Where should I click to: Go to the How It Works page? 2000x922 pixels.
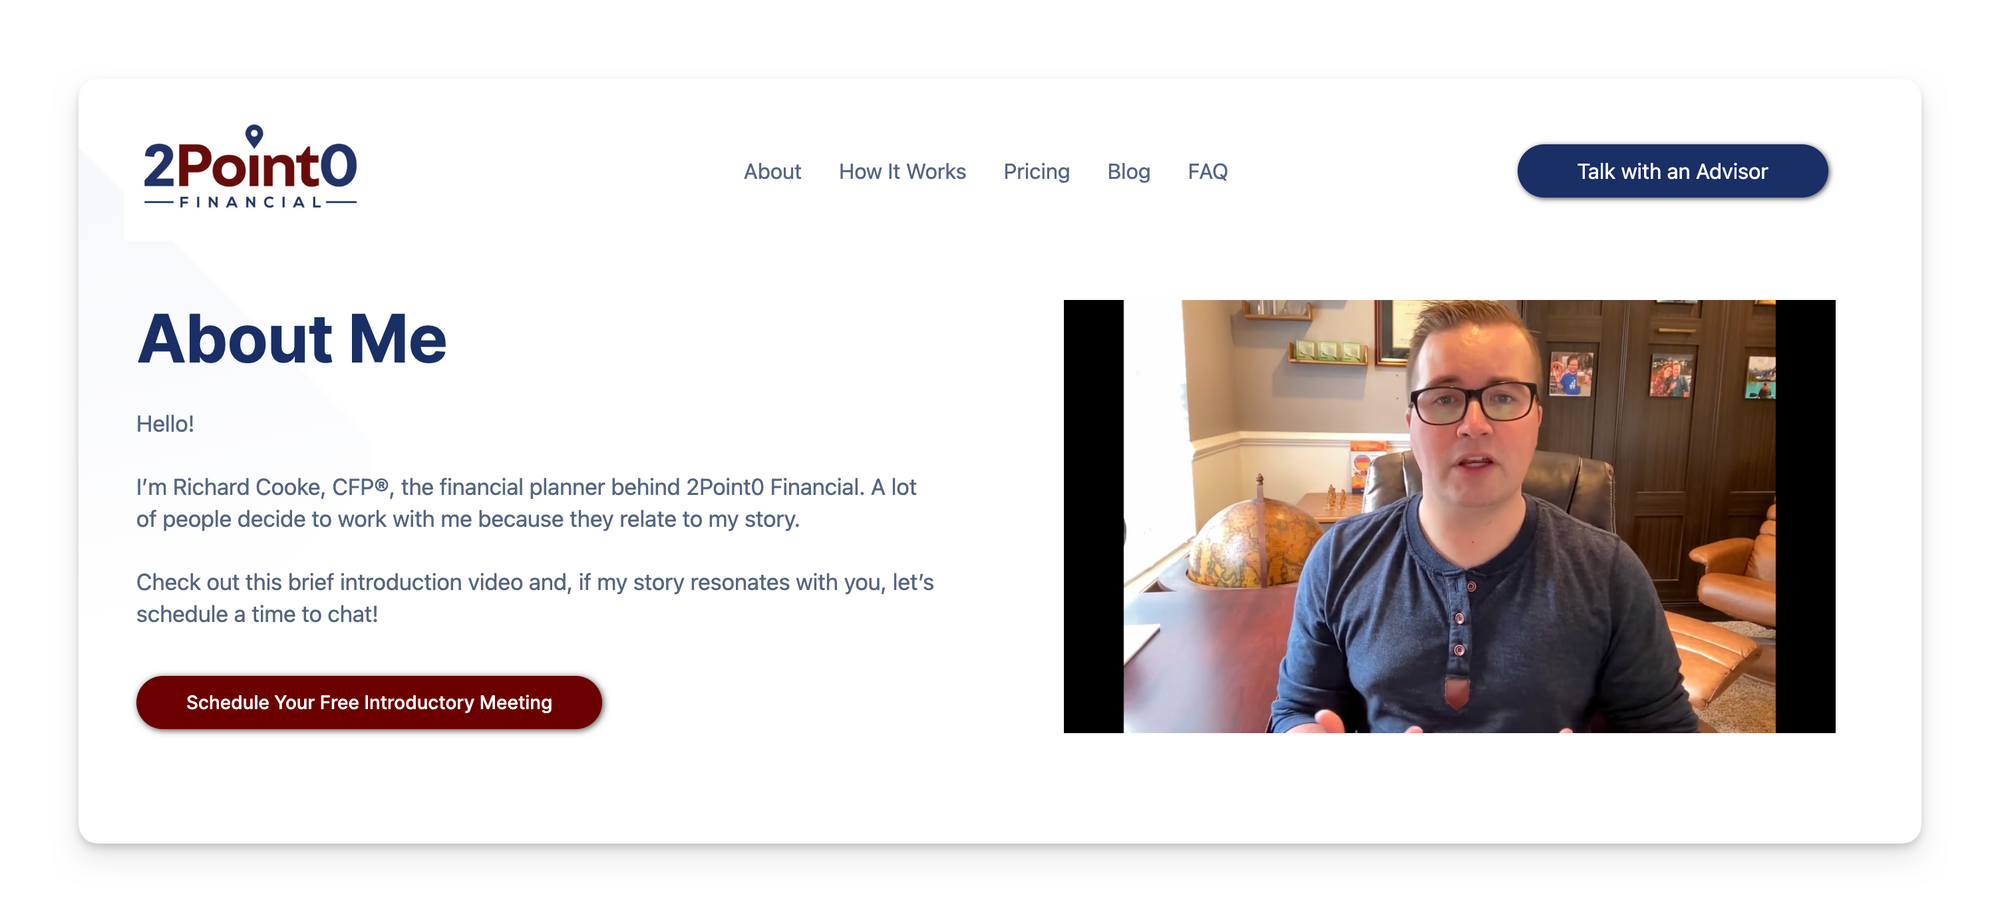coord(902,172)
